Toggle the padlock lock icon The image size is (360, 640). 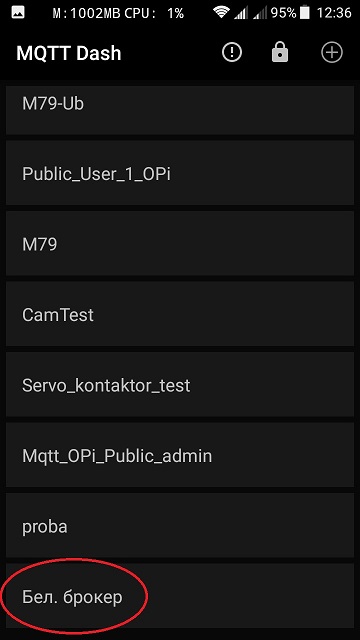[280, 53]
